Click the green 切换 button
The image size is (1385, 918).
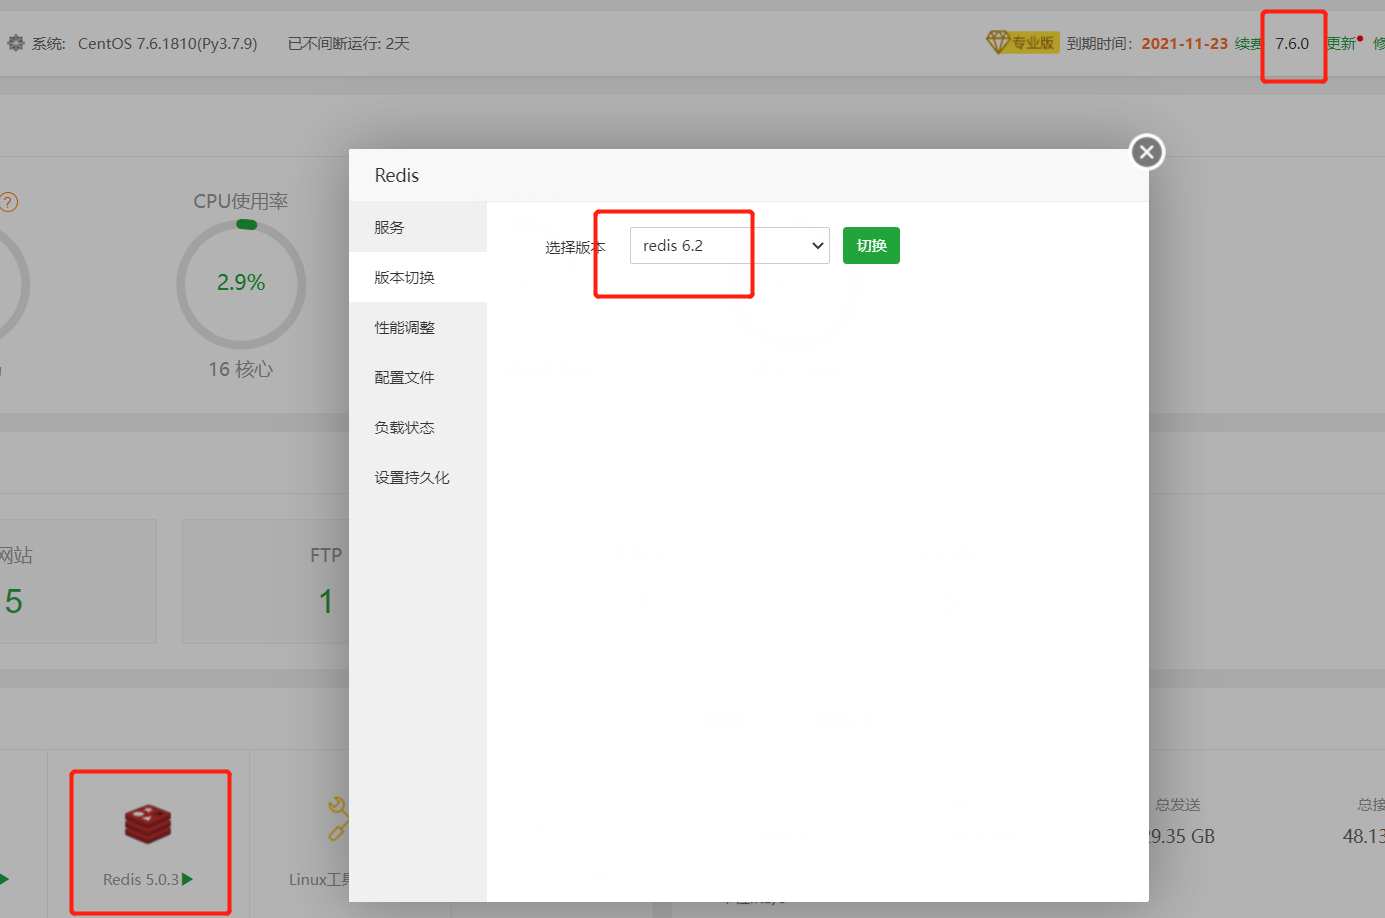point(871,245)
